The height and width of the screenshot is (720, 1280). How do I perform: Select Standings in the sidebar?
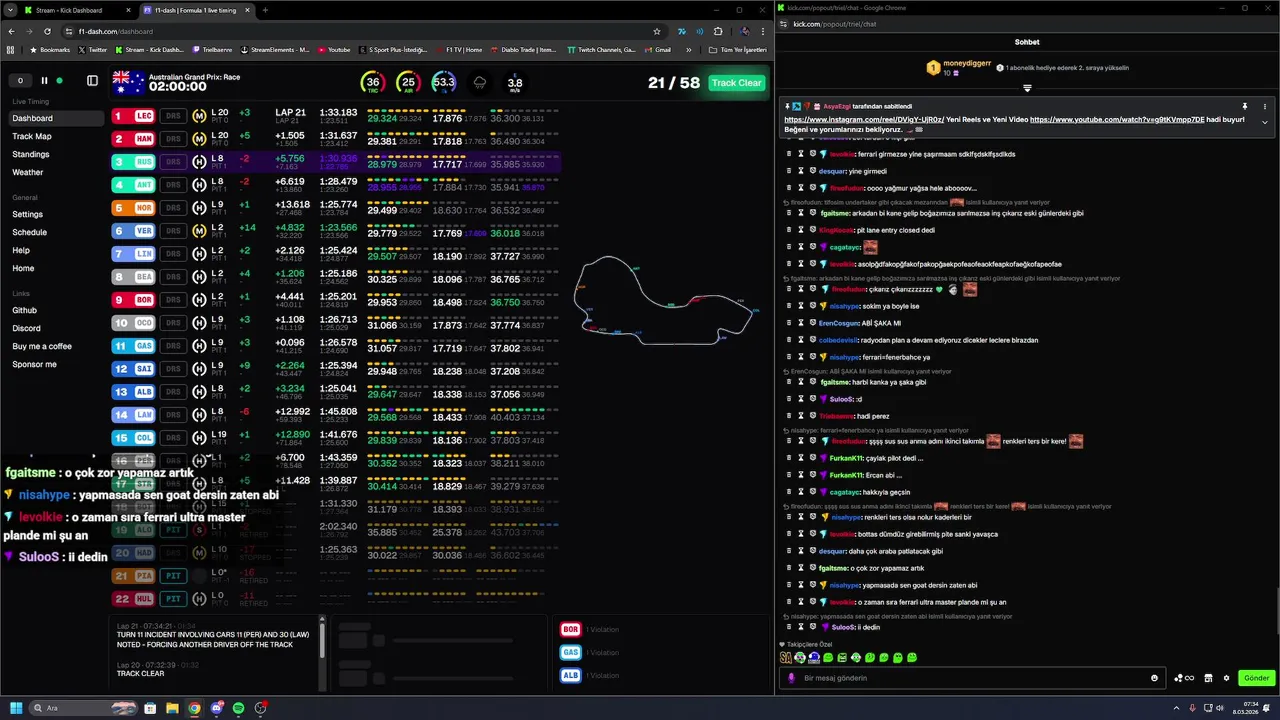click(31, 154)
